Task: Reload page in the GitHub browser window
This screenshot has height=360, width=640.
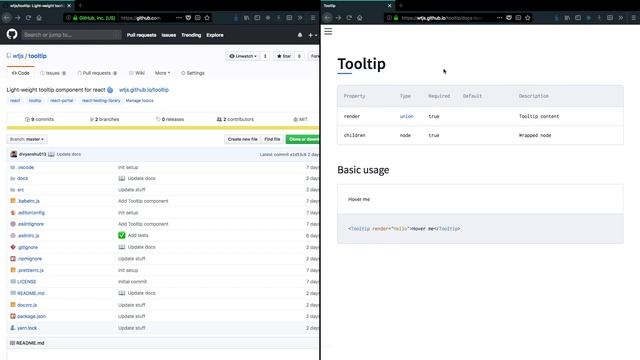Action: [x=28, y=18]
